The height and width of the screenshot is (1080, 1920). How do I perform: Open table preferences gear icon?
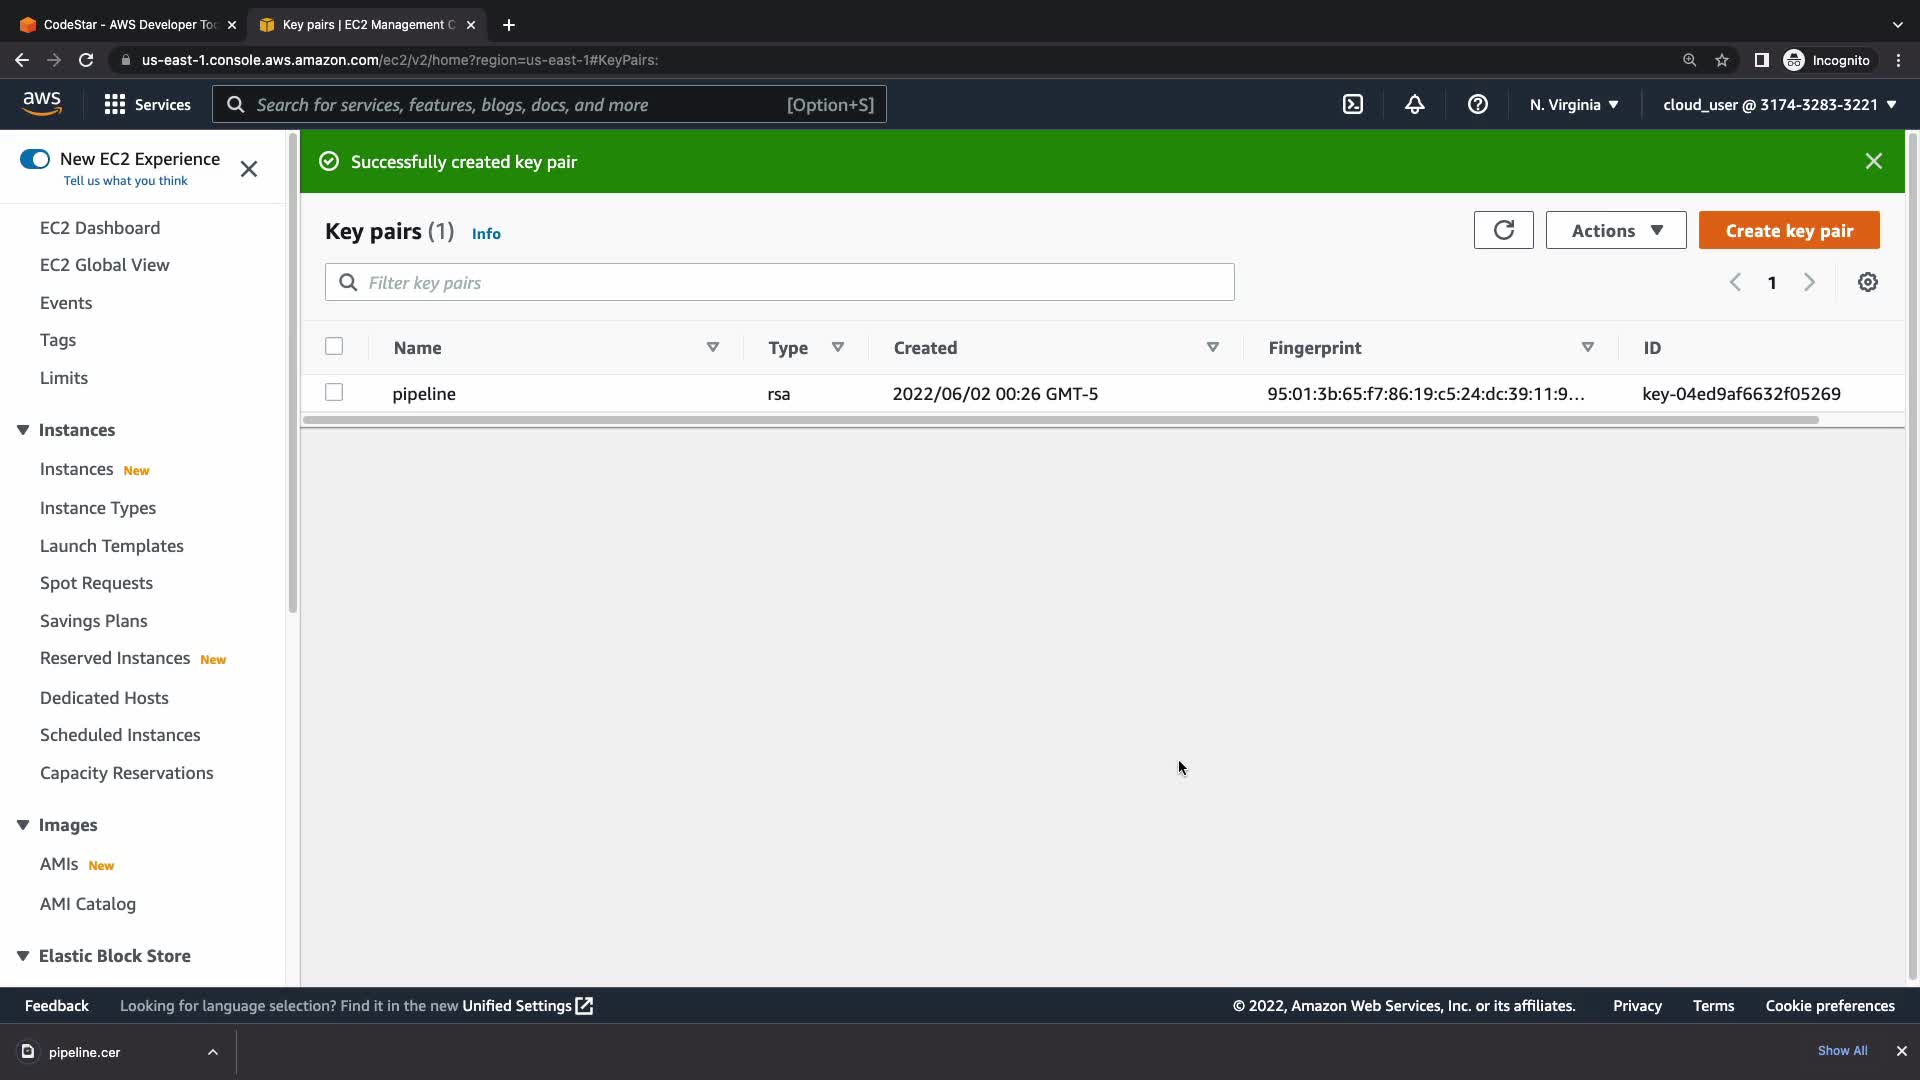coord(1867,282)
